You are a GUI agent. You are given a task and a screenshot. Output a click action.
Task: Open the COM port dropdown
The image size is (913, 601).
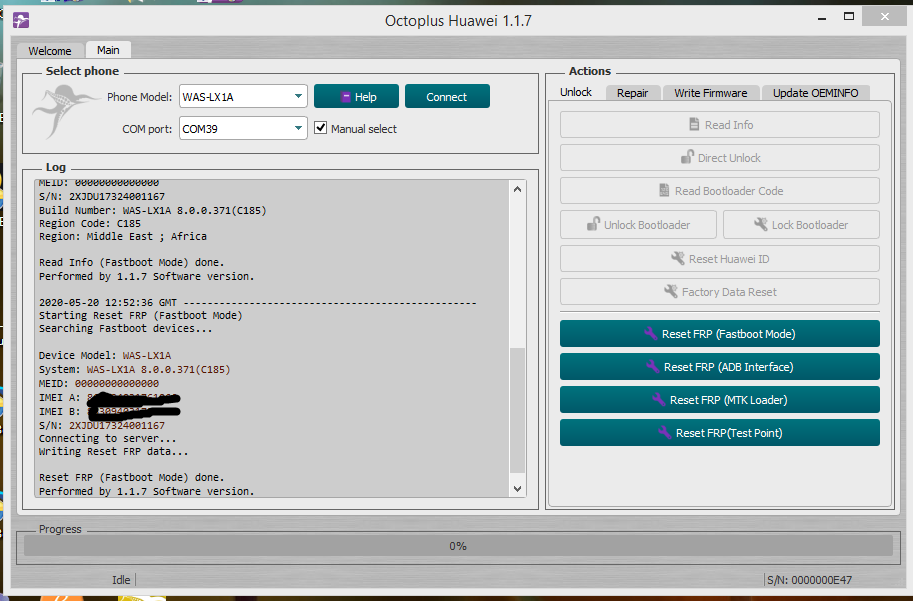pos(243,129)
